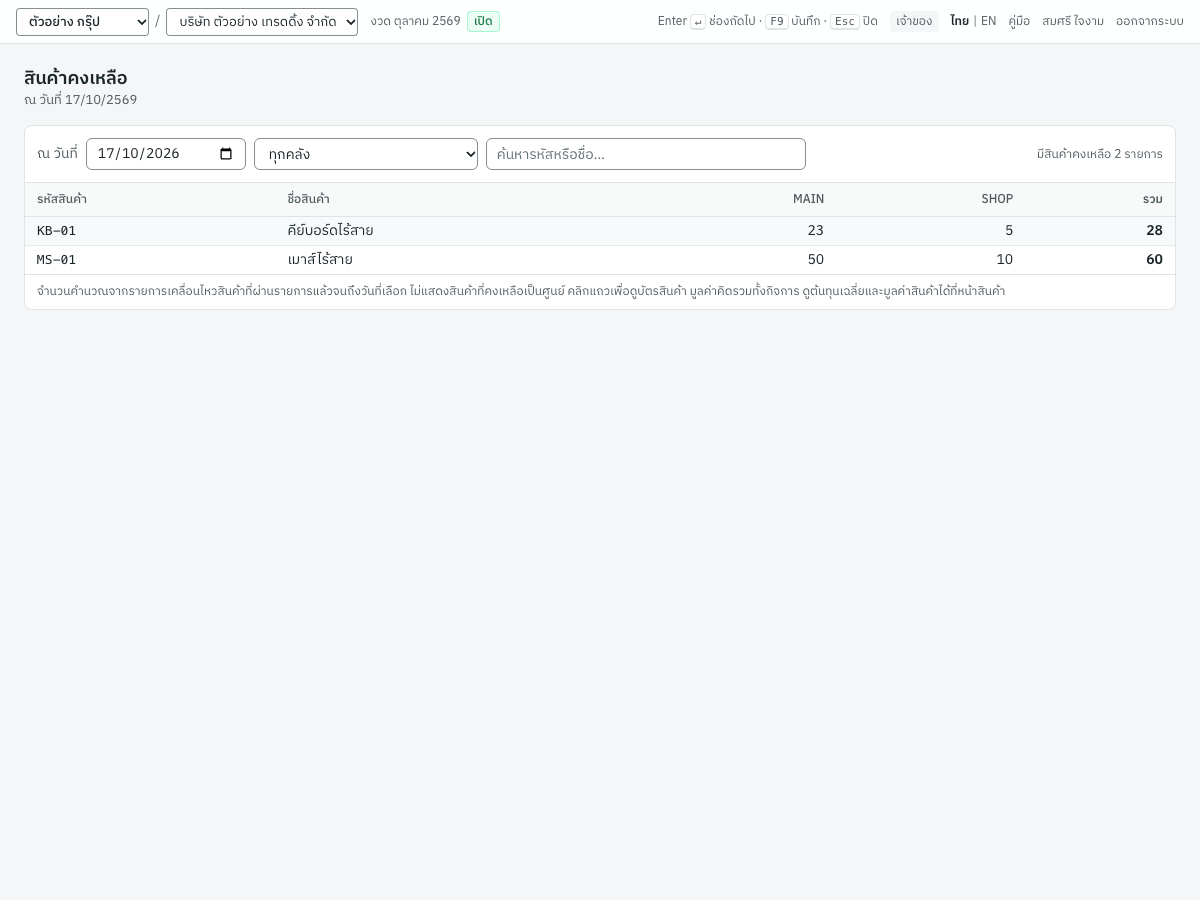Screen dimensions: 1200x900
Task: Click MAIN quantity 23 for KB-01
Action: (816, 231)
